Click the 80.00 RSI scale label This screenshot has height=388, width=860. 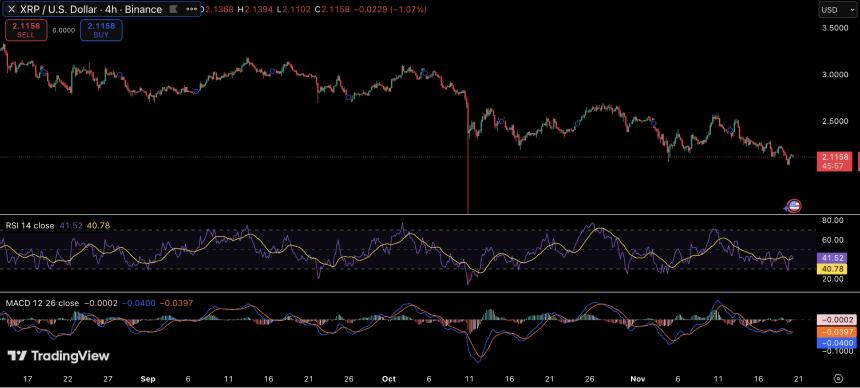click(x=833, y=221)
